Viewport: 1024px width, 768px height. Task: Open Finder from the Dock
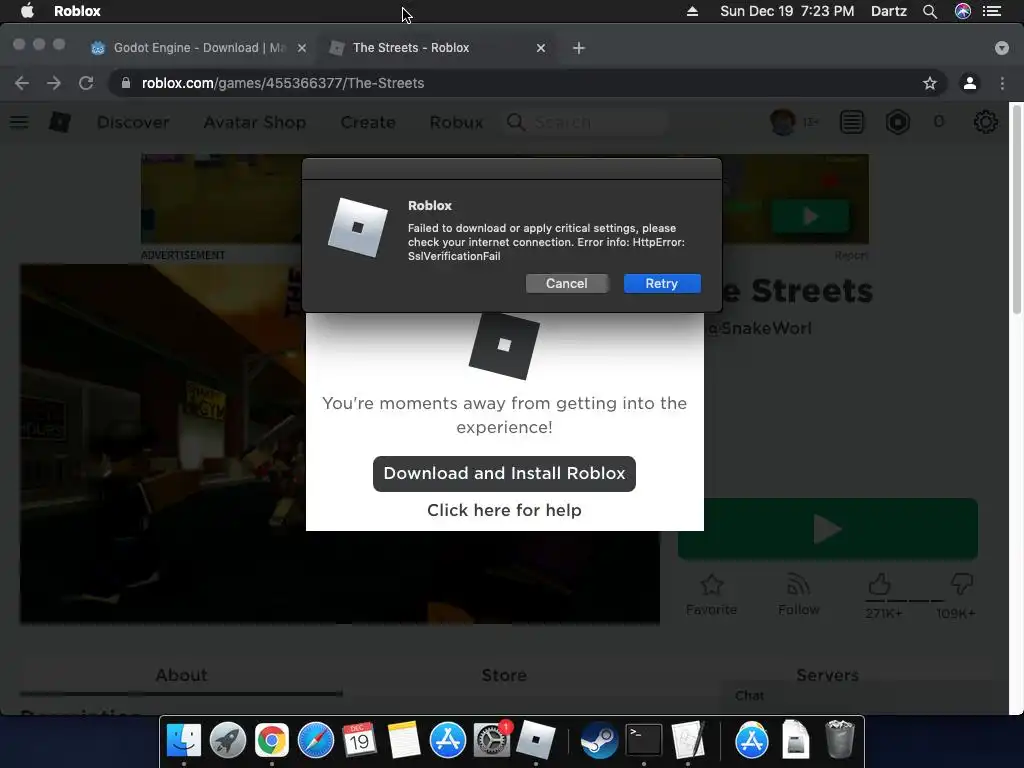[x=184, y=740]
